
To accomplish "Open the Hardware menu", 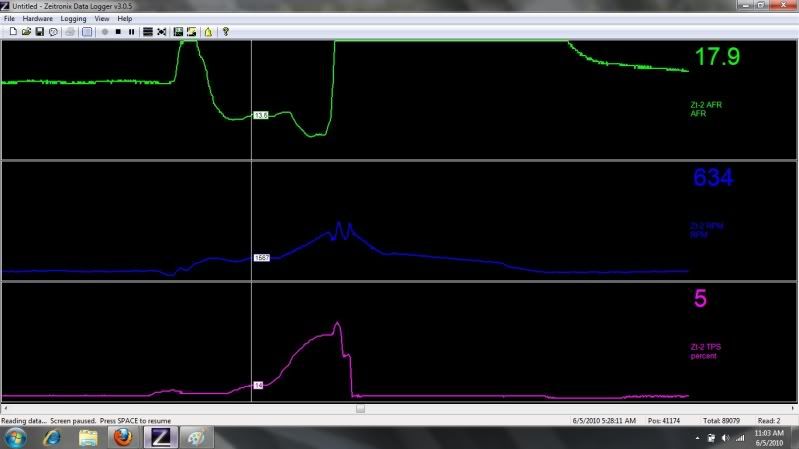I will [x=37, y=18].
